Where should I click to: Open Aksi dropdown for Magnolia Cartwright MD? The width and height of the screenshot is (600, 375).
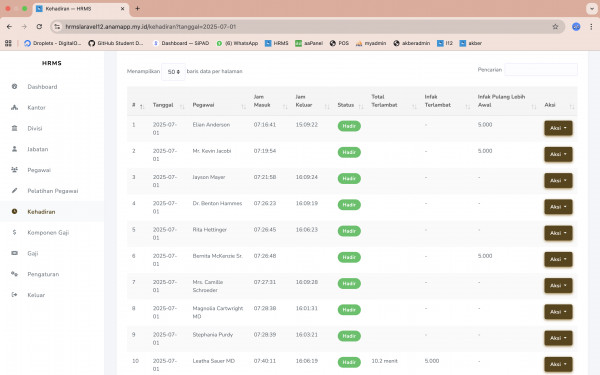coord(558,311)
